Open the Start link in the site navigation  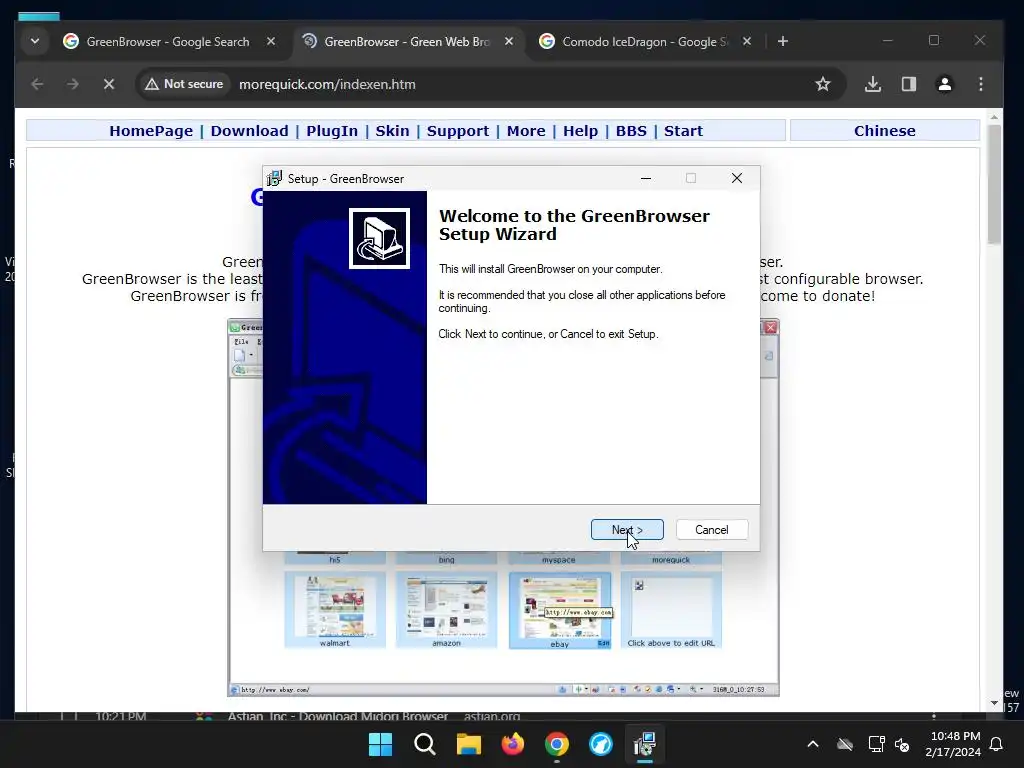(x=683, y=131)
